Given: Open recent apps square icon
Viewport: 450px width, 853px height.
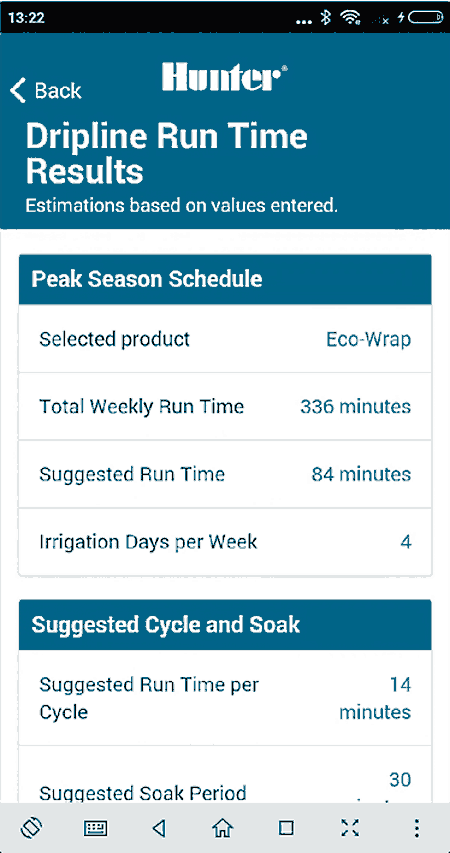Looking at the screenshot, I should (286, 828).
